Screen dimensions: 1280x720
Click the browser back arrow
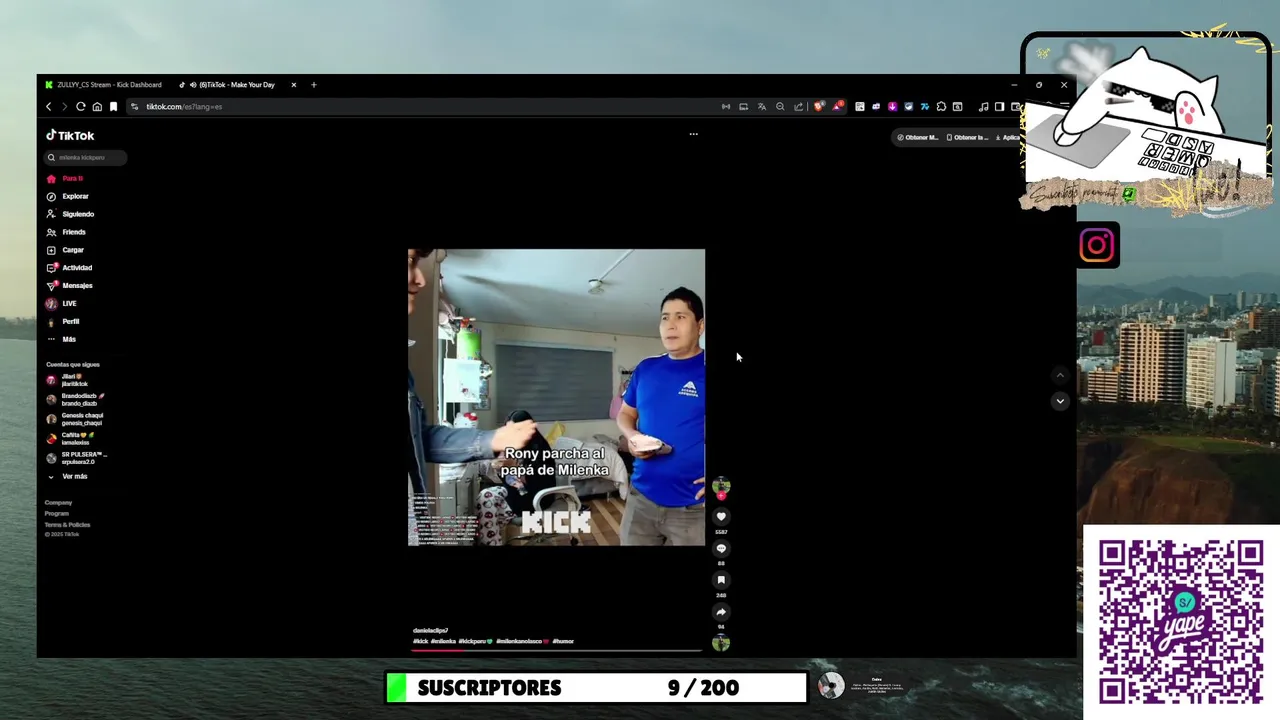(48, 106)
